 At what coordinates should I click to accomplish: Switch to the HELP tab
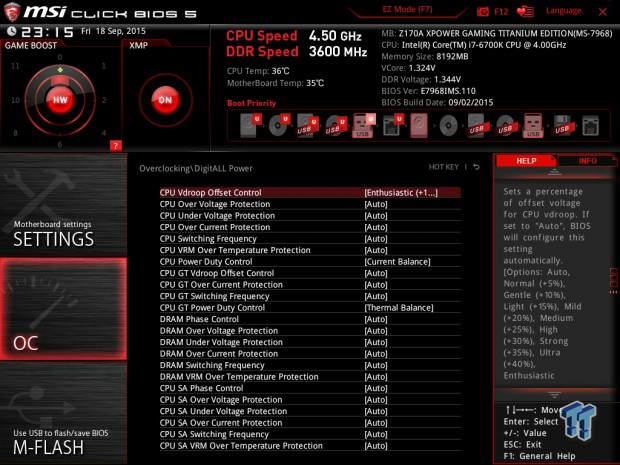(x=526, y=161)
